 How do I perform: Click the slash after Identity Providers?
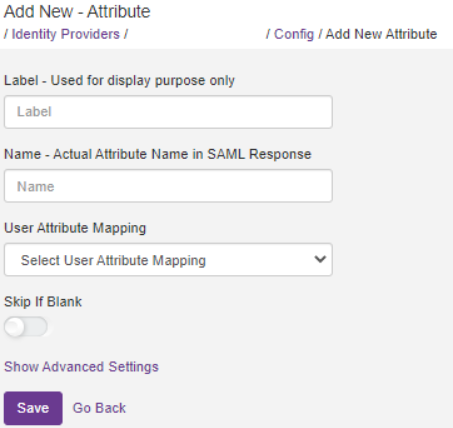(126, 34)
